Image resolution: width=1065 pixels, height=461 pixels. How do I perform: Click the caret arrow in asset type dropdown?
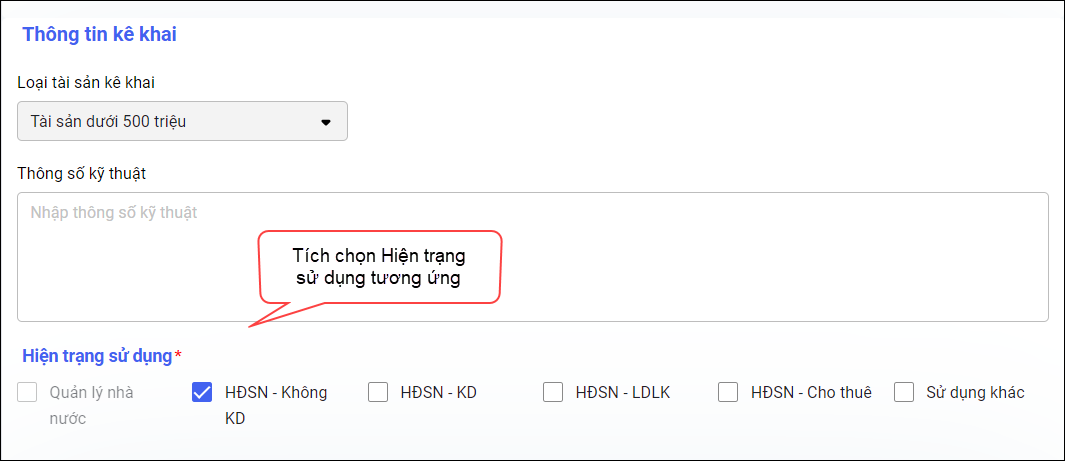(325, 122)
